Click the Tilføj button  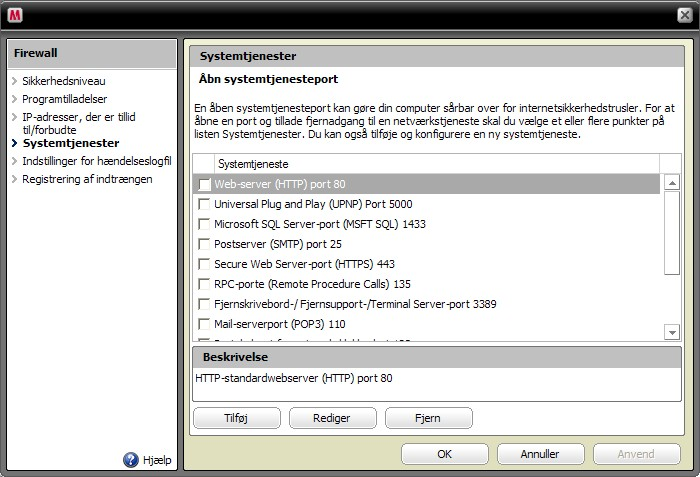(x=237, y=418)
